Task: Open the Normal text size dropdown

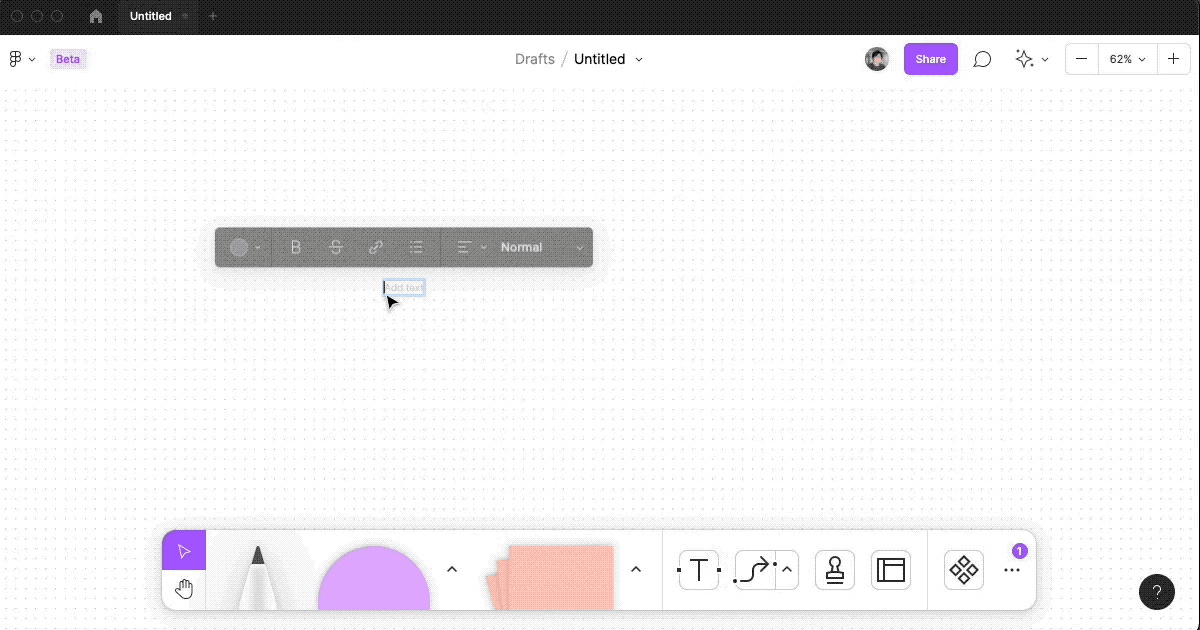Action: pyautogui.click(x=541, y=247)
